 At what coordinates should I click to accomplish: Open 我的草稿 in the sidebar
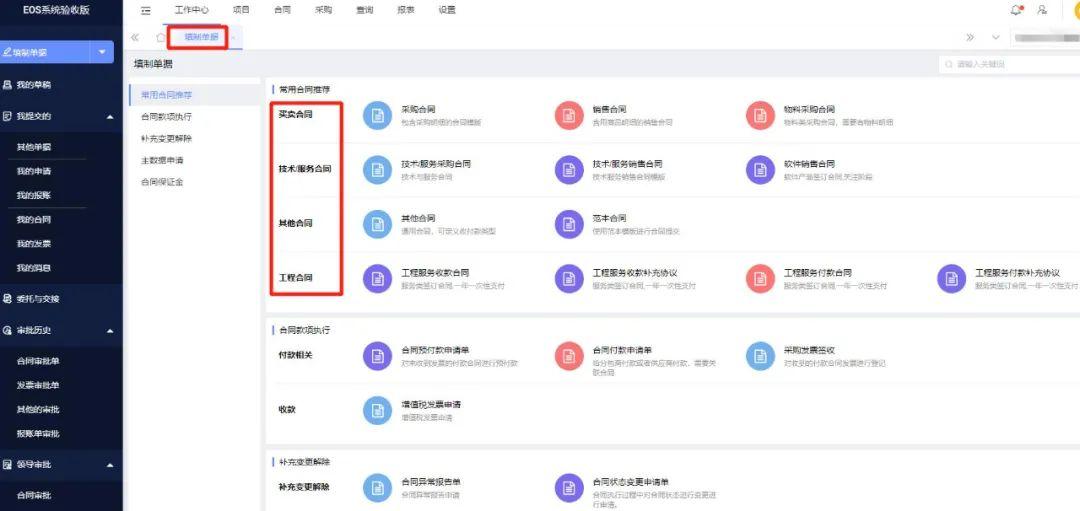click(x=34, y=85)
